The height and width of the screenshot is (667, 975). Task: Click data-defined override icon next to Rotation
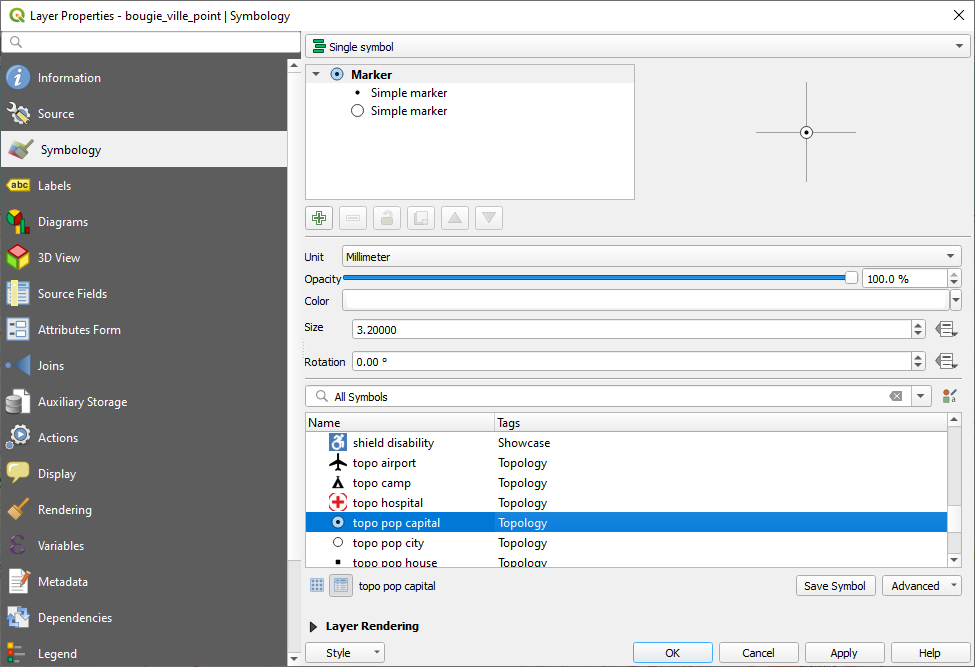[946, 361]
